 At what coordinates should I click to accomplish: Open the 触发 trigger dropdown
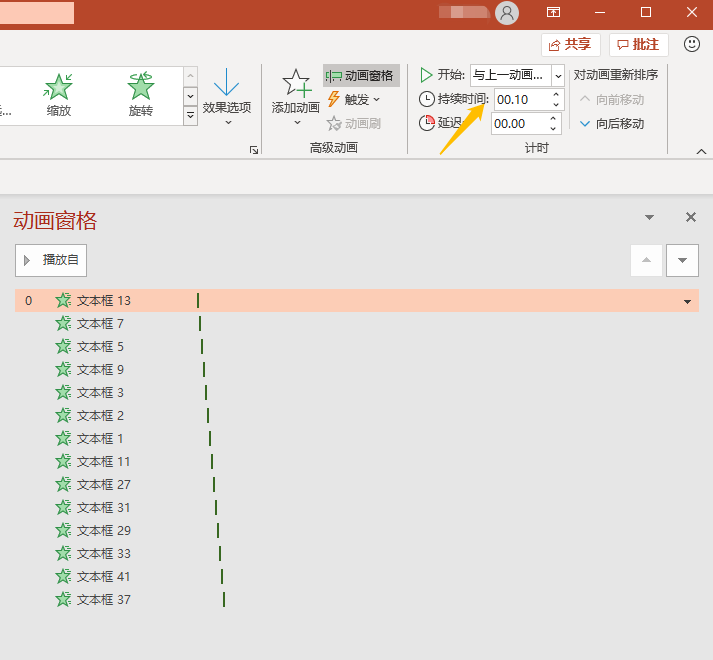tap(354, 99)
